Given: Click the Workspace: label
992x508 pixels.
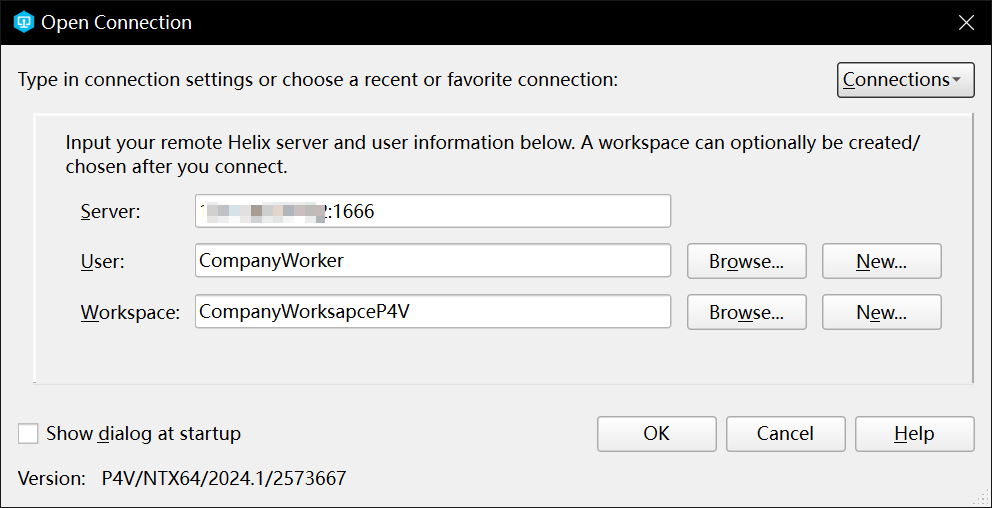Looking at the screenshot, I should [130, 313].
